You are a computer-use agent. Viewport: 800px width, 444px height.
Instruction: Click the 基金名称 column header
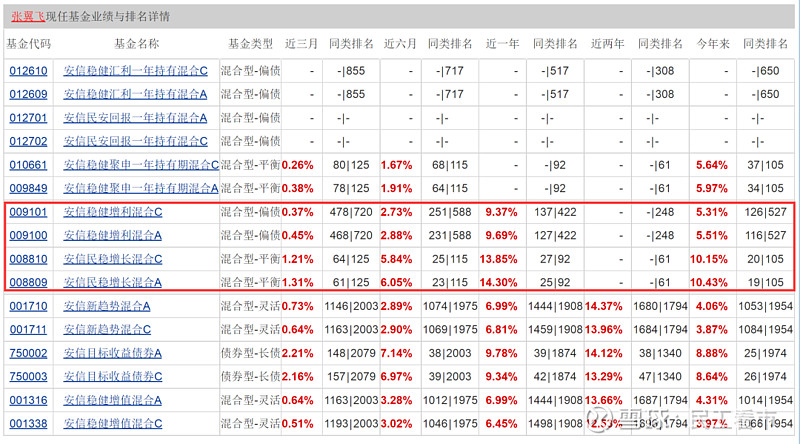[x=136, y=44]
